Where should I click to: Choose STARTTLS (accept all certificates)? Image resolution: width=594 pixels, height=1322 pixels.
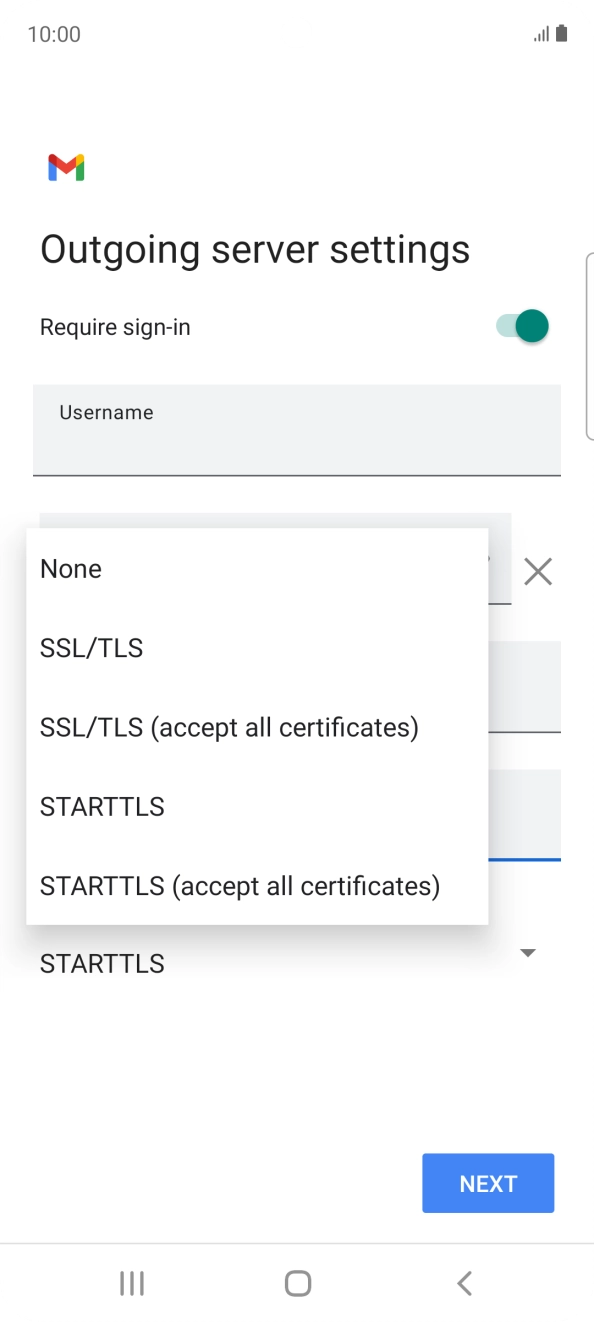pos(239,886)
